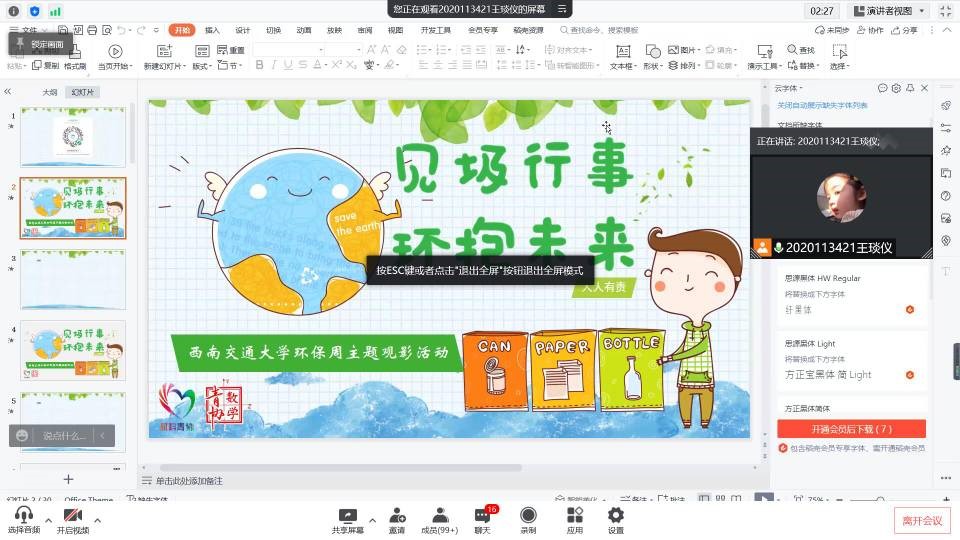Open the 邀请 invite icon
This screenshot has height=540, width=960.
point(397,515)
